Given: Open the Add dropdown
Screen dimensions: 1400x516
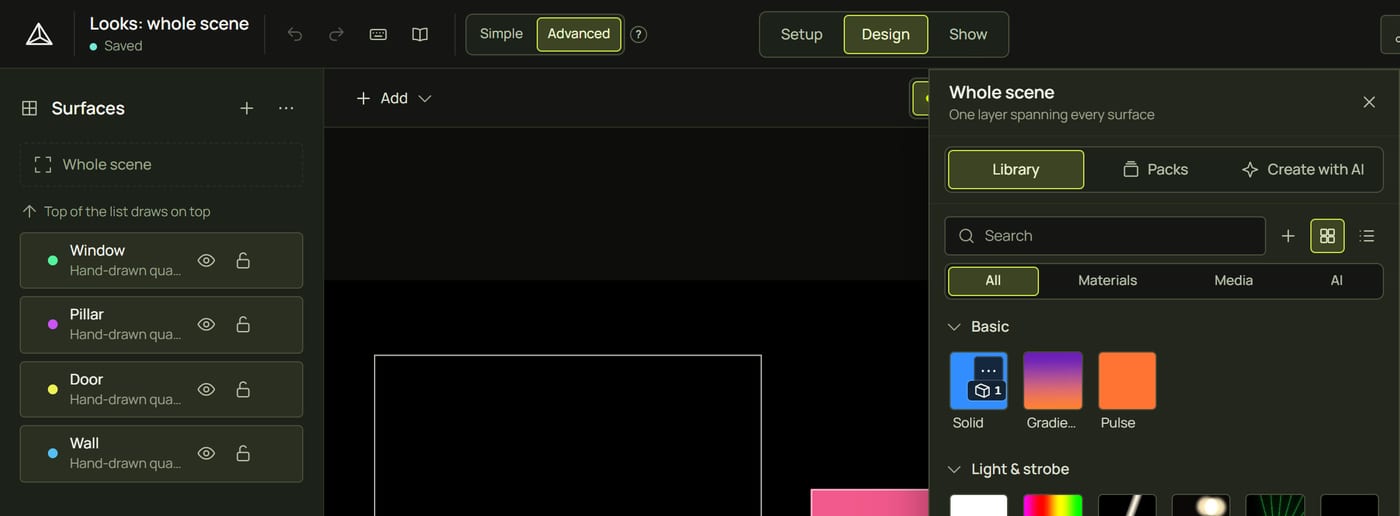Looking at the screenshot, I should [x=394, y=98].
